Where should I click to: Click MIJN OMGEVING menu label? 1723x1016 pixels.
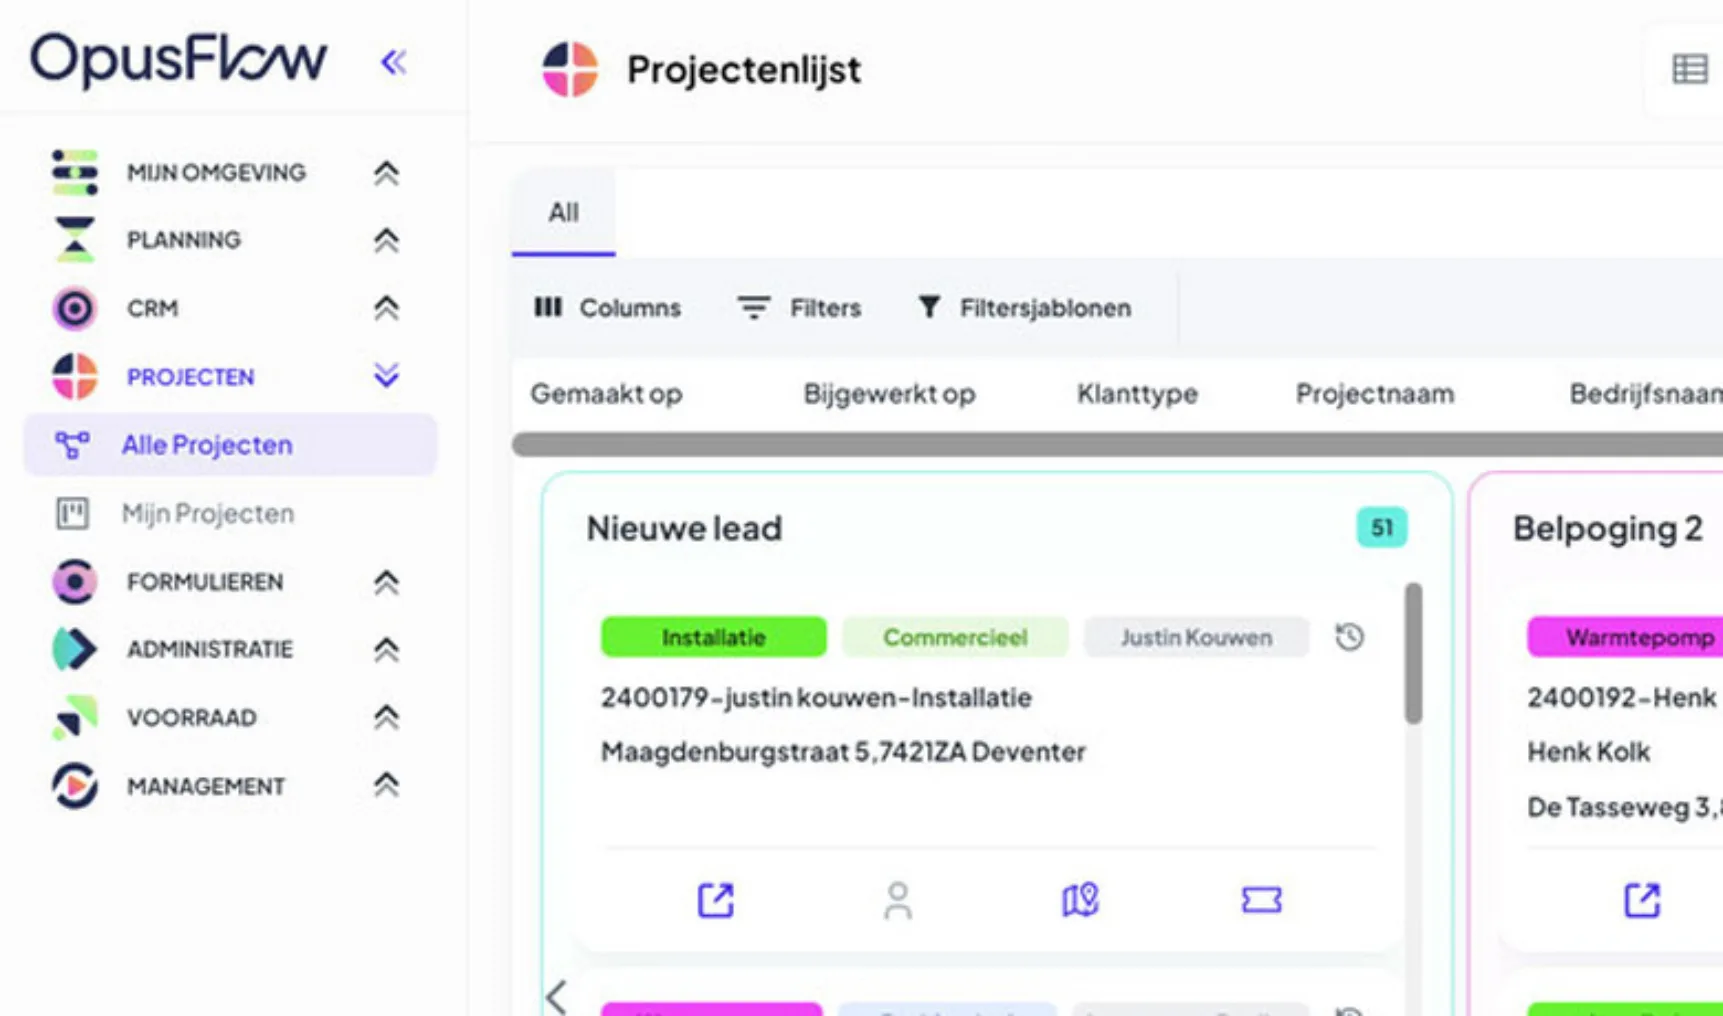(216, 173)
